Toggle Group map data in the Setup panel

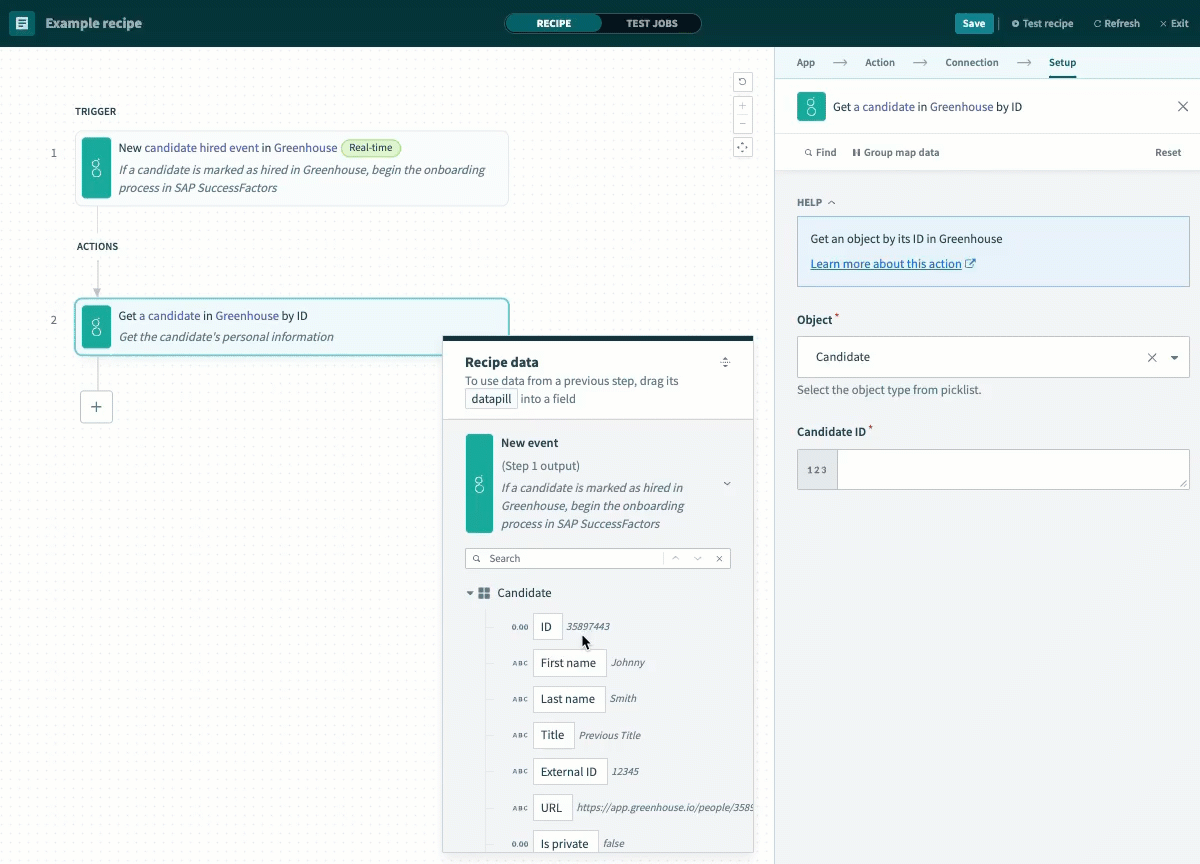pos(895,152)
